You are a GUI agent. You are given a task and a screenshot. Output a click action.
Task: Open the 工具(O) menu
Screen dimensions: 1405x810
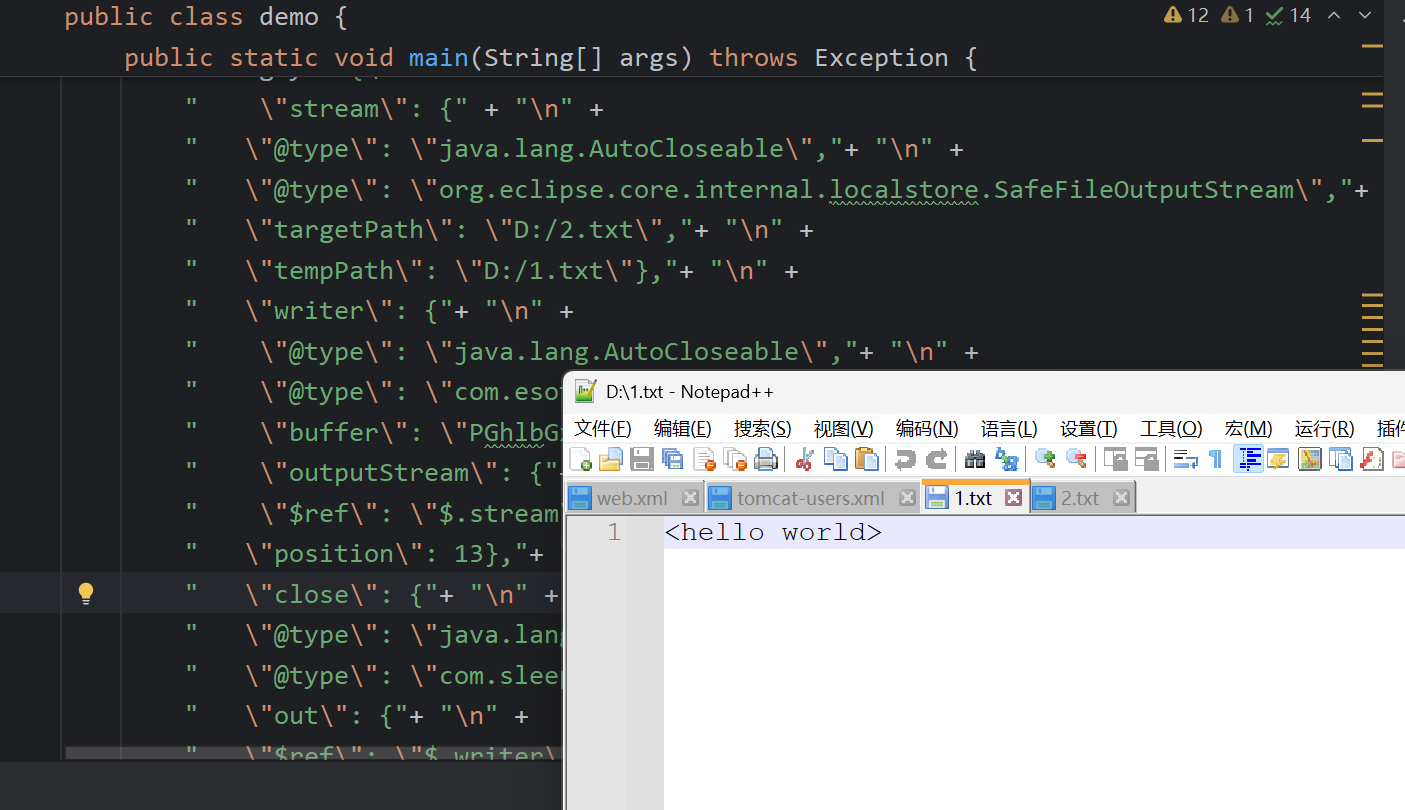(x=1171, y=429)
